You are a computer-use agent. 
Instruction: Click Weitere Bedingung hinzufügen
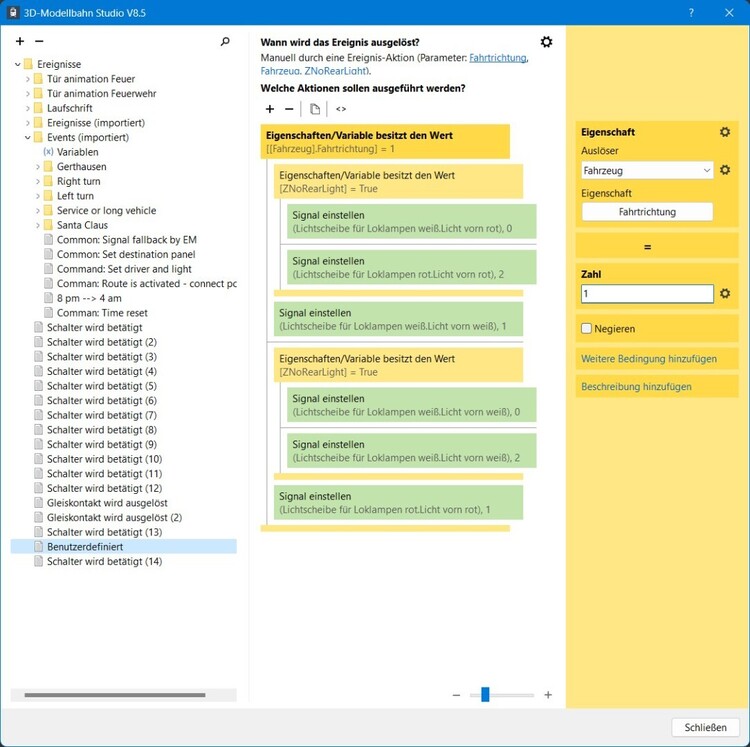pyautogui.click(x=649, y=359)
